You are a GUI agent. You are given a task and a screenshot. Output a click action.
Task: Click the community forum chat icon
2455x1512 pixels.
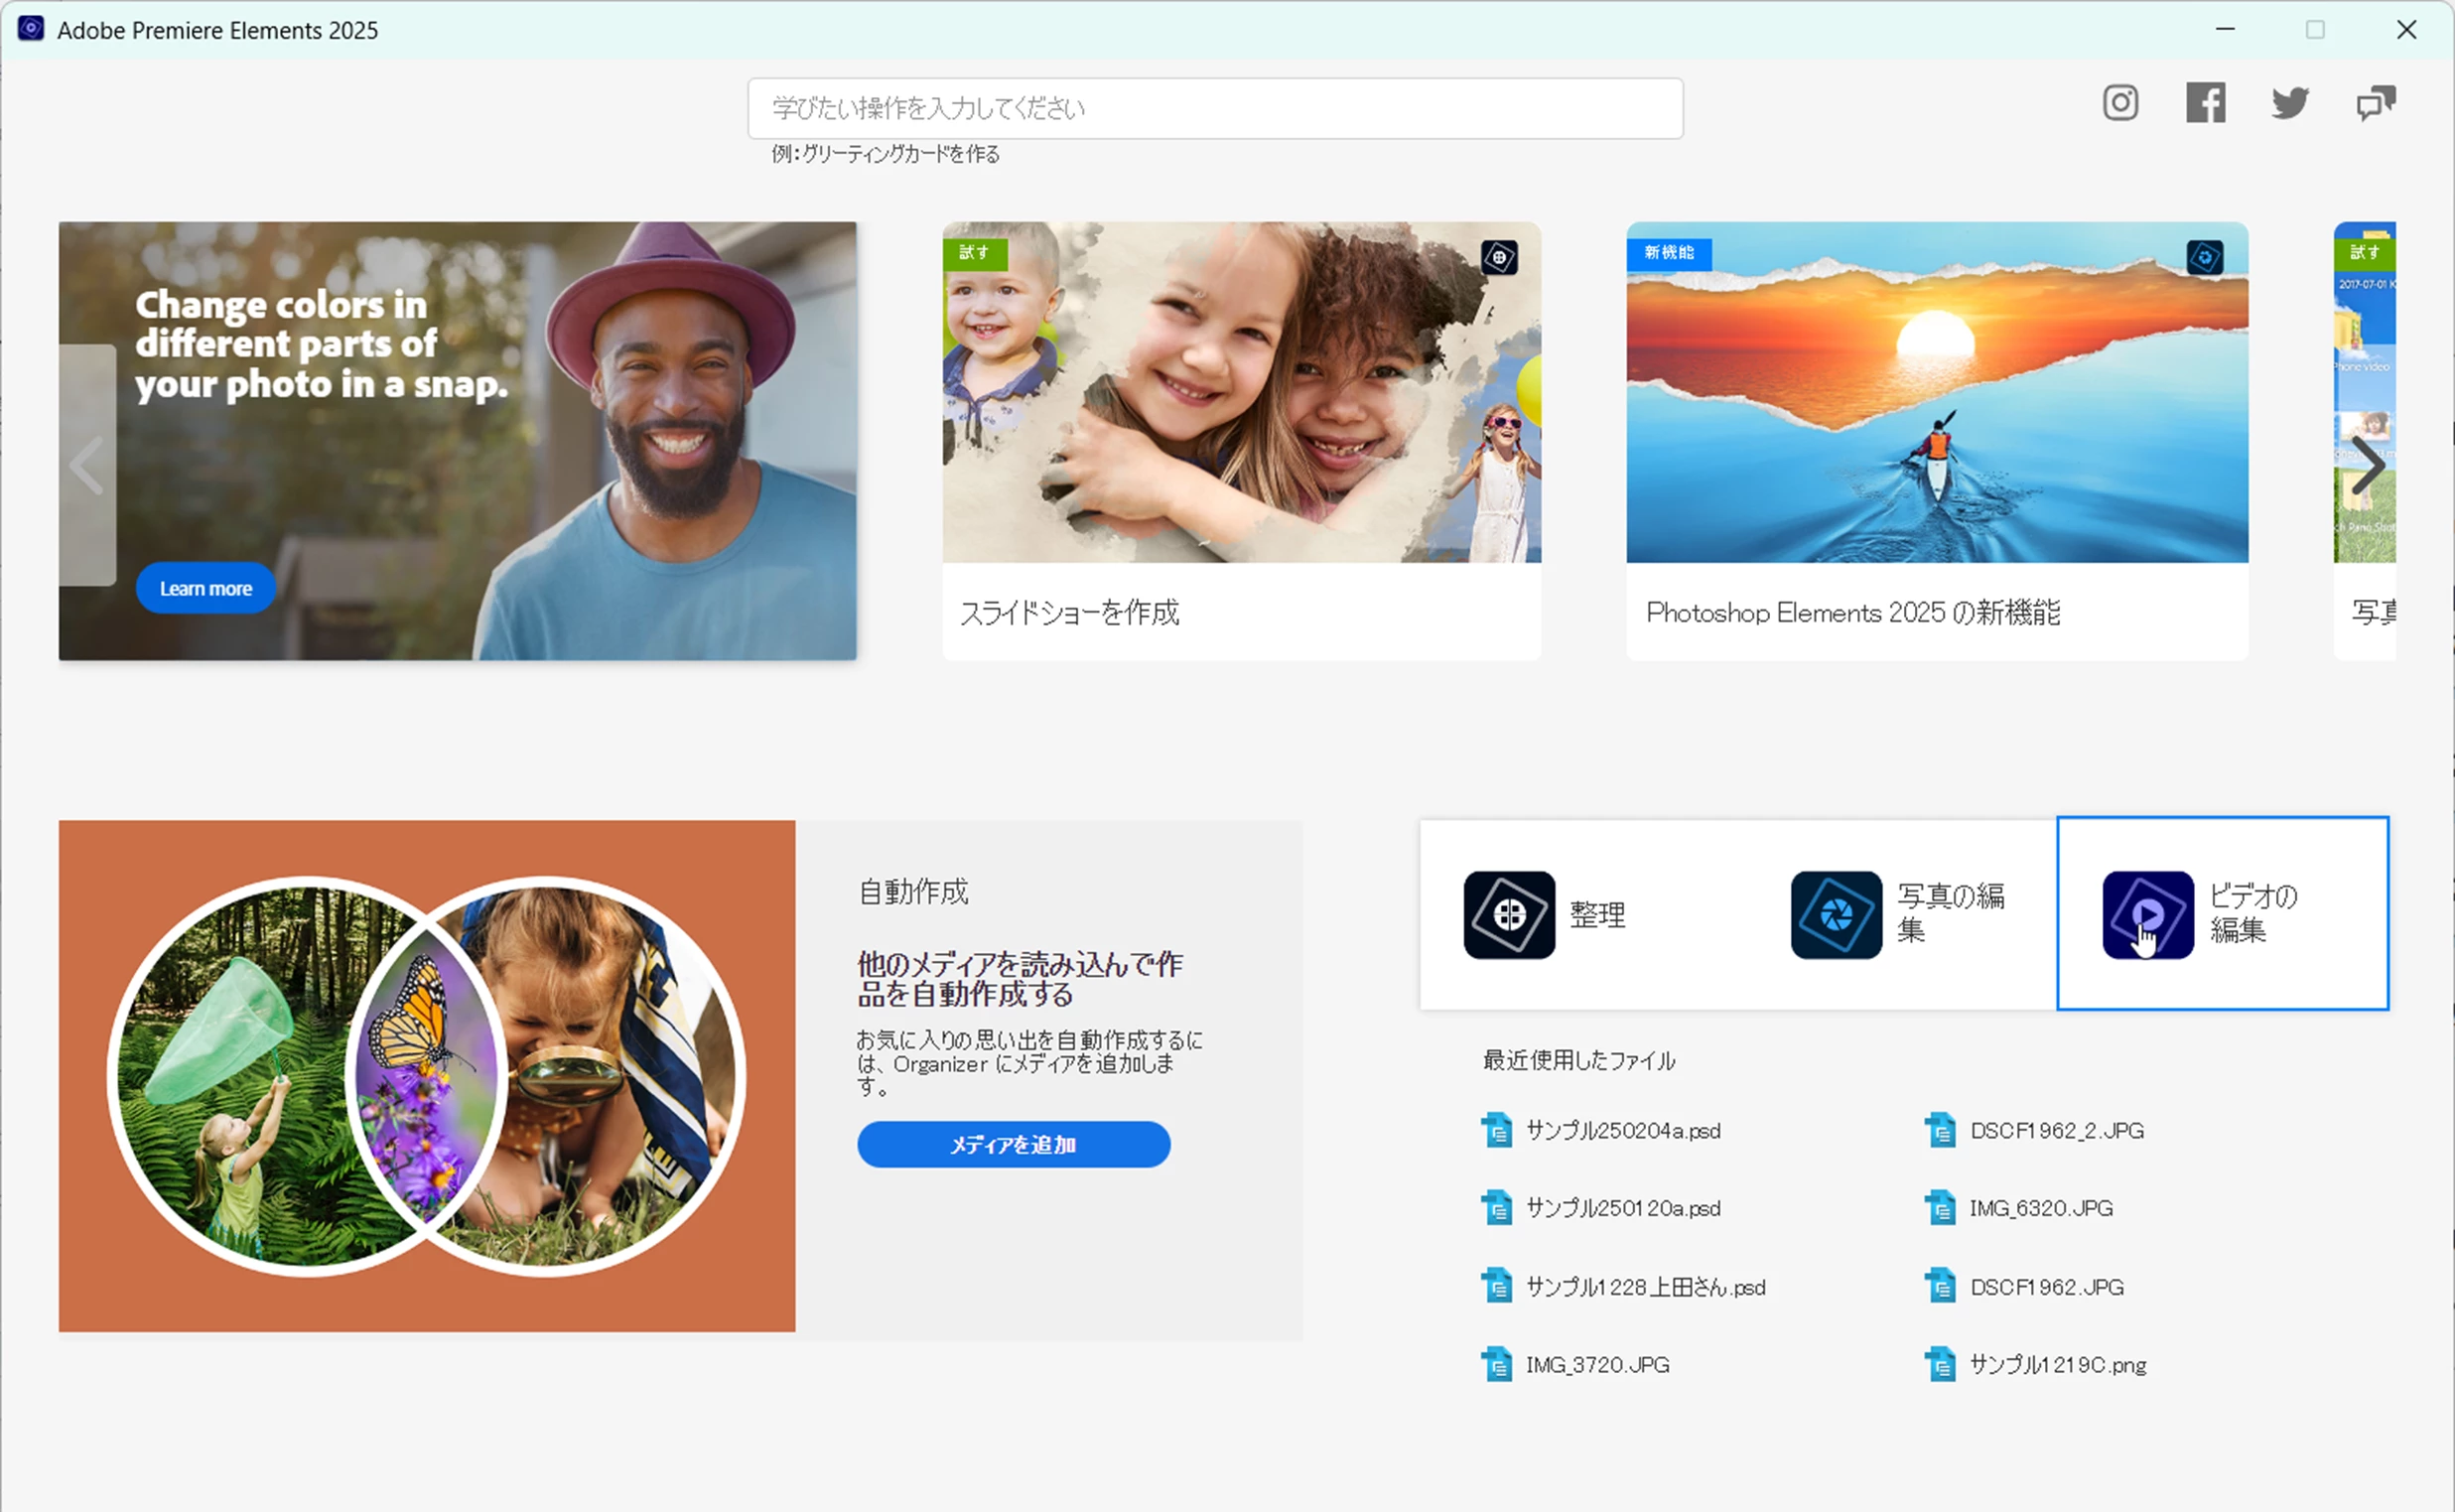tap(2375, 103)
